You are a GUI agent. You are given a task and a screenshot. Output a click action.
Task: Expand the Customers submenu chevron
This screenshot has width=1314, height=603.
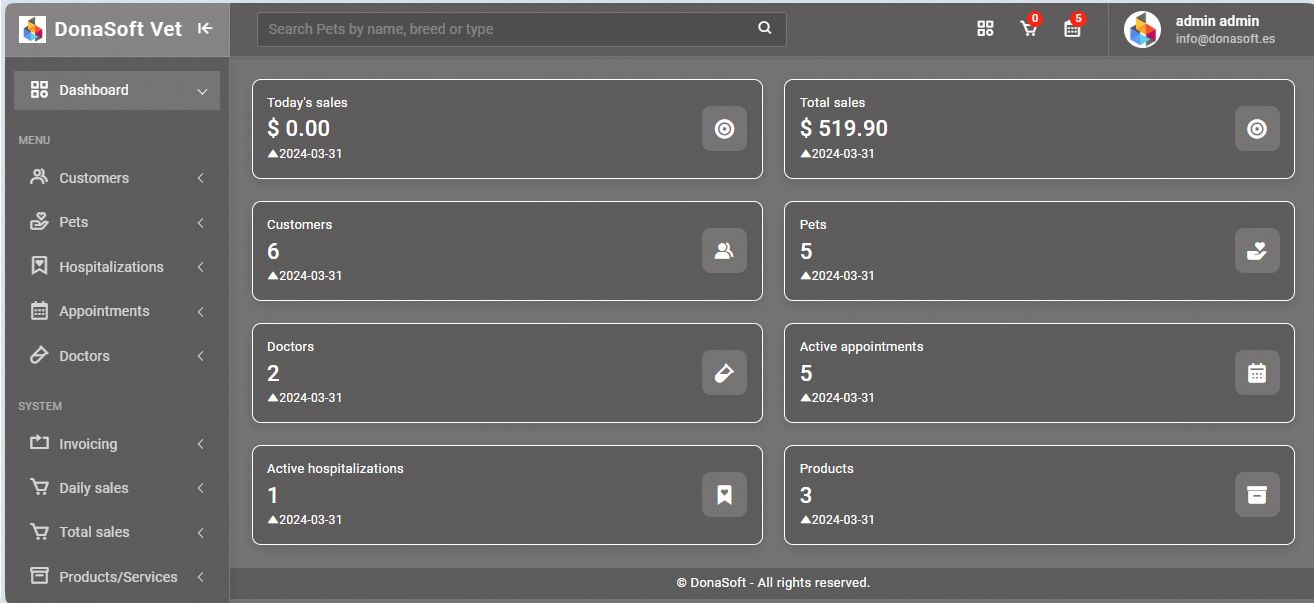[201, 178]
